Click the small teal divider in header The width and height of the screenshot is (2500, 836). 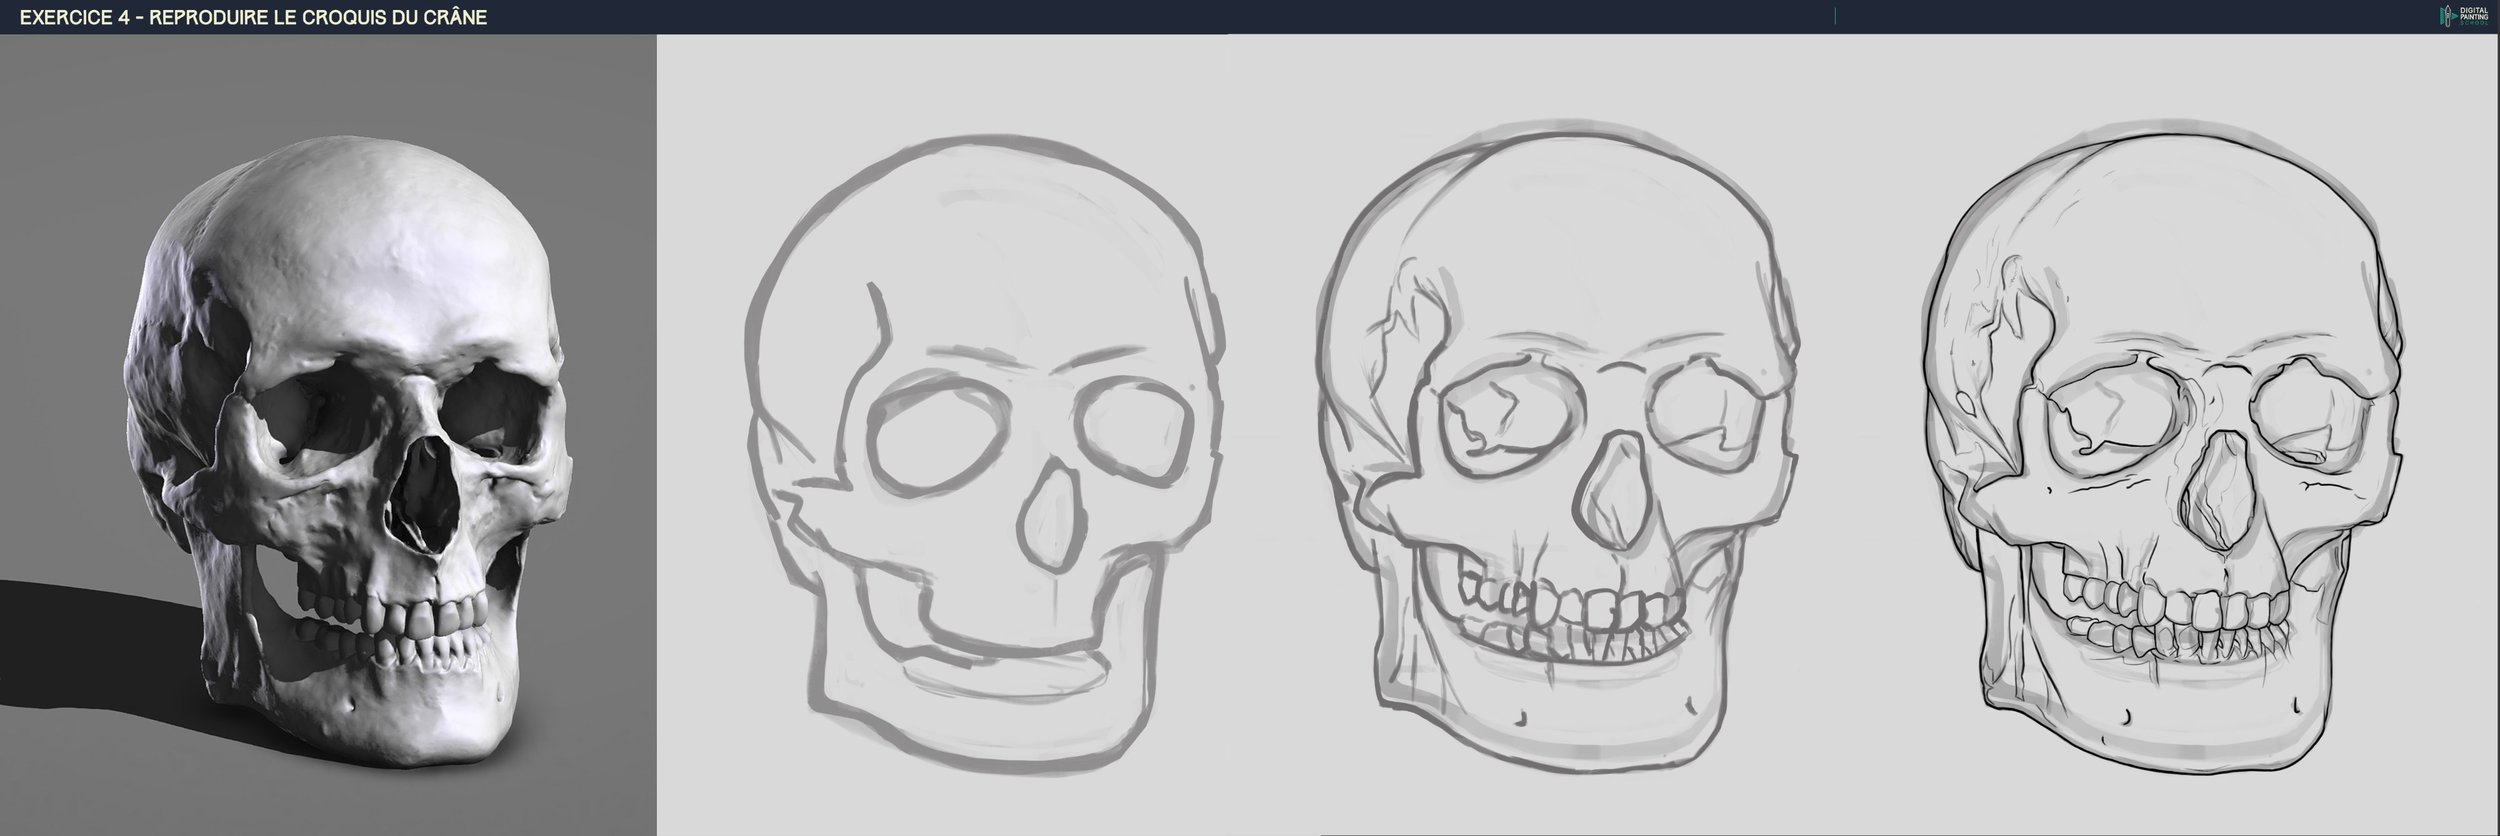coord(1835,16)
